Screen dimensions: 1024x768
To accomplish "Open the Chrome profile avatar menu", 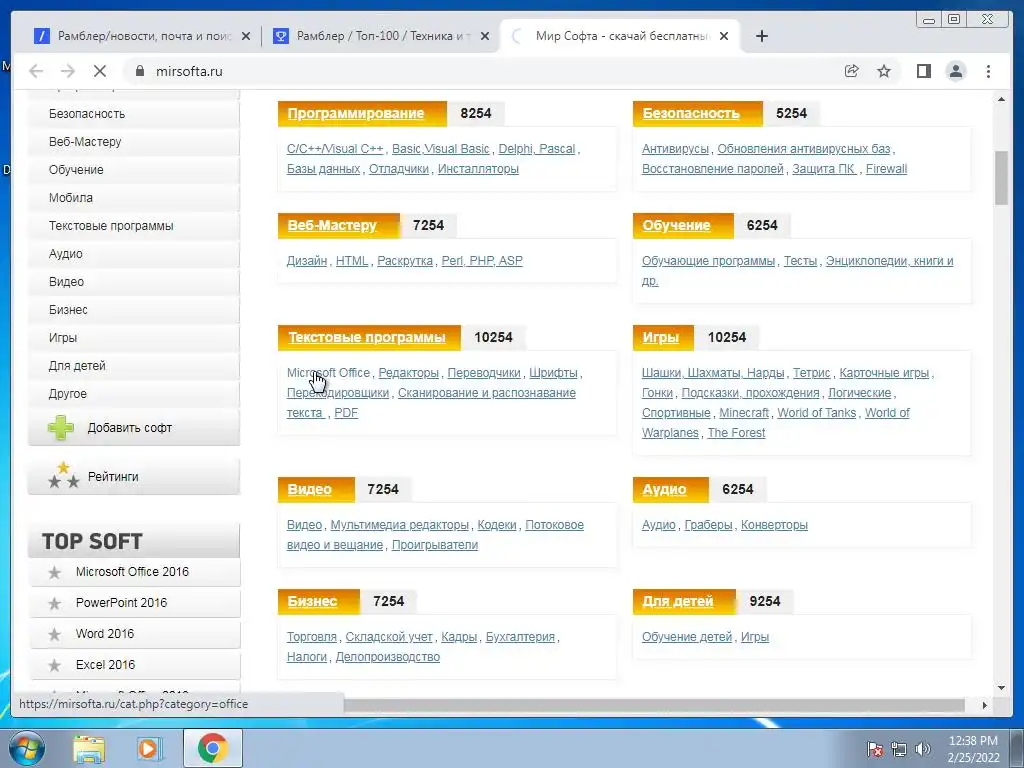I will [x=955, y=71].
